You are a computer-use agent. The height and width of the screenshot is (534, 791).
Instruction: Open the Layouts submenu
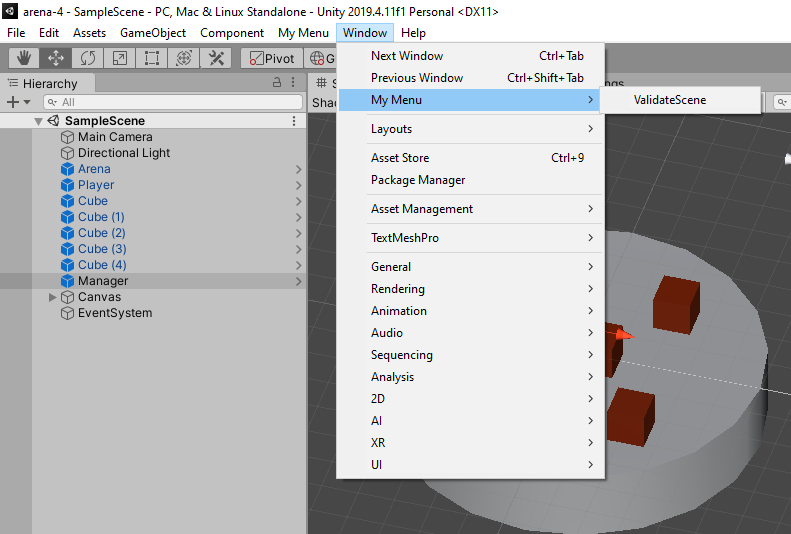470,129
